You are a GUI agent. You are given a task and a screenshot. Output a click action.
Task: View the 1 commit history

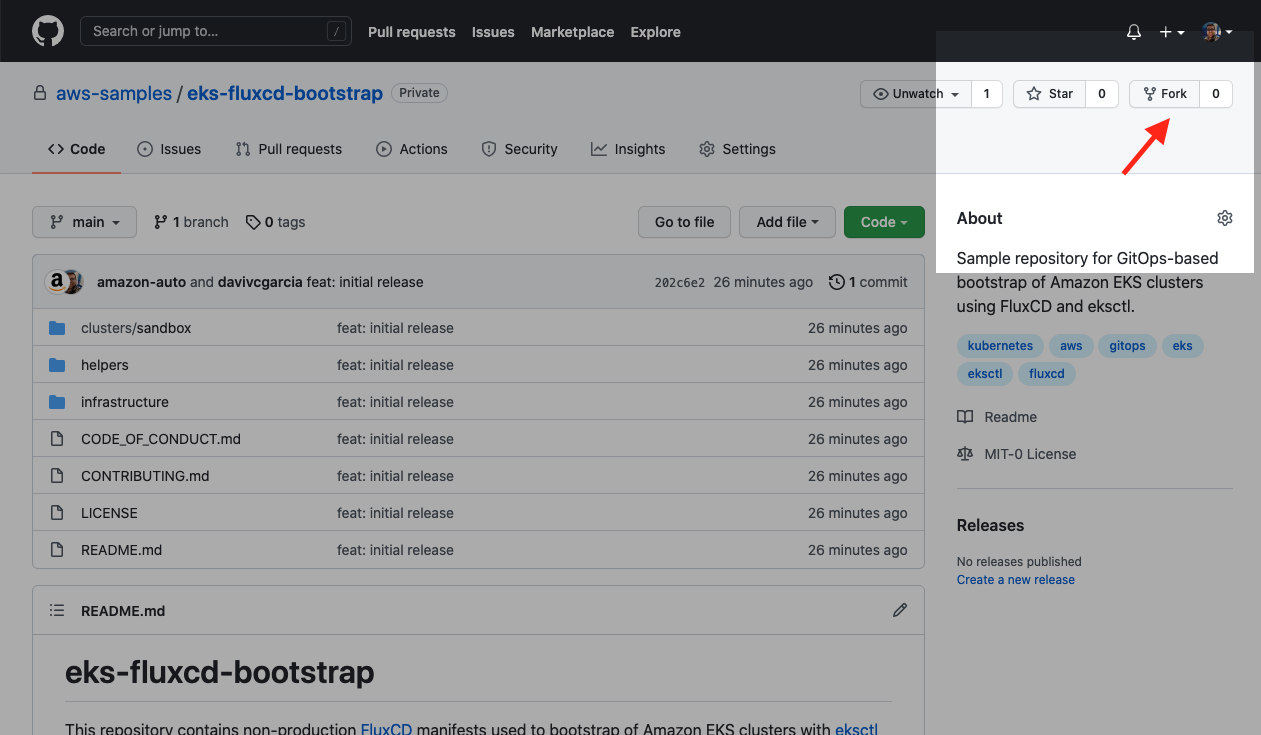tap(868, 282)
